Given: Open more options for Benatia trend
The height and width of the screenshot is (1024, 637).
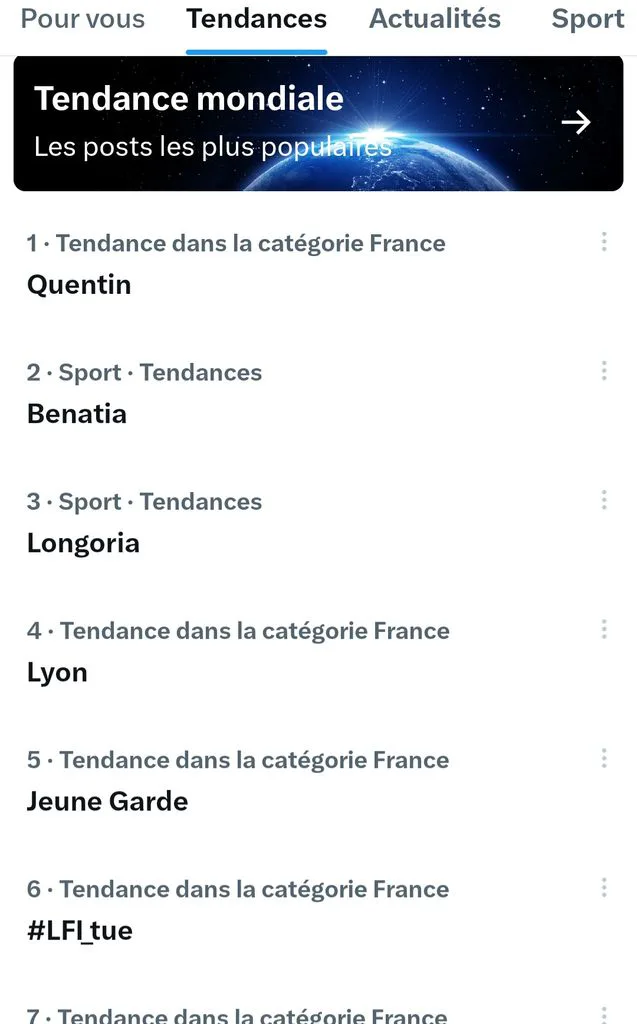Looking at the screenshot, I should pos(604,371).
